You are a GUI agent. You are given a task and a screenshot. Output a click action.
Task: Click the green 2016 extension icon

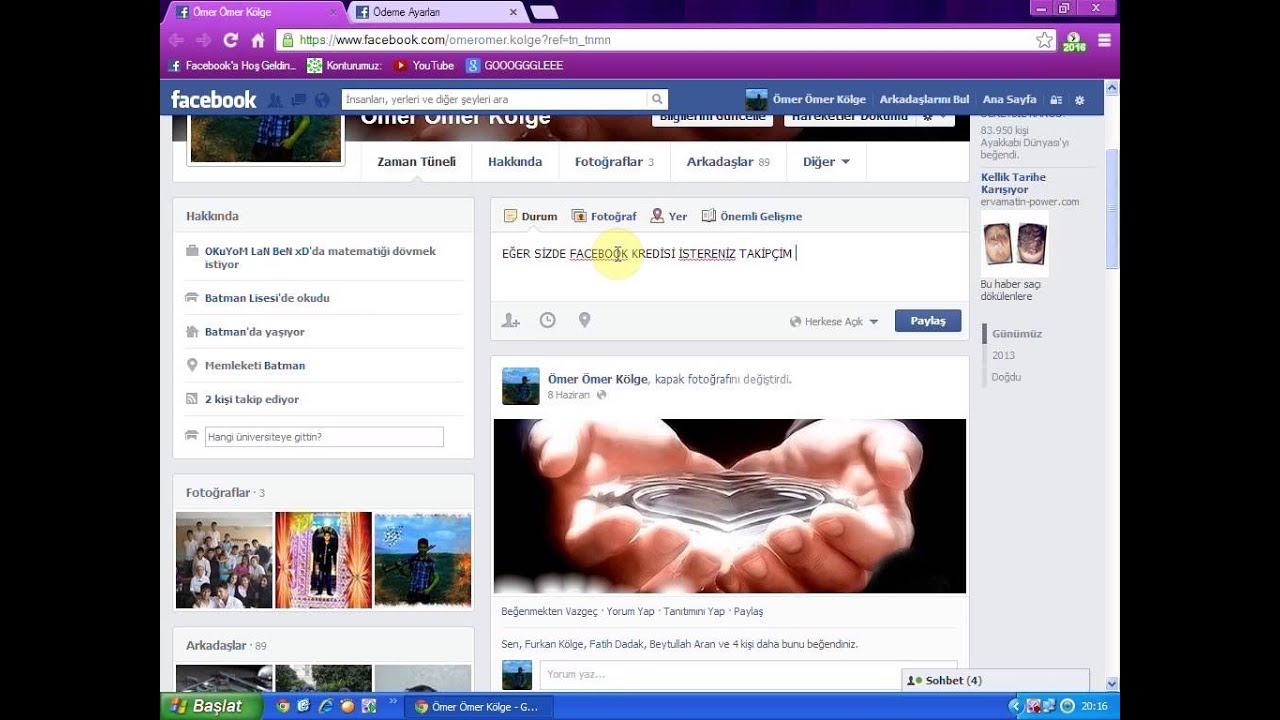pyautogui.click(x=1074, y=41)
